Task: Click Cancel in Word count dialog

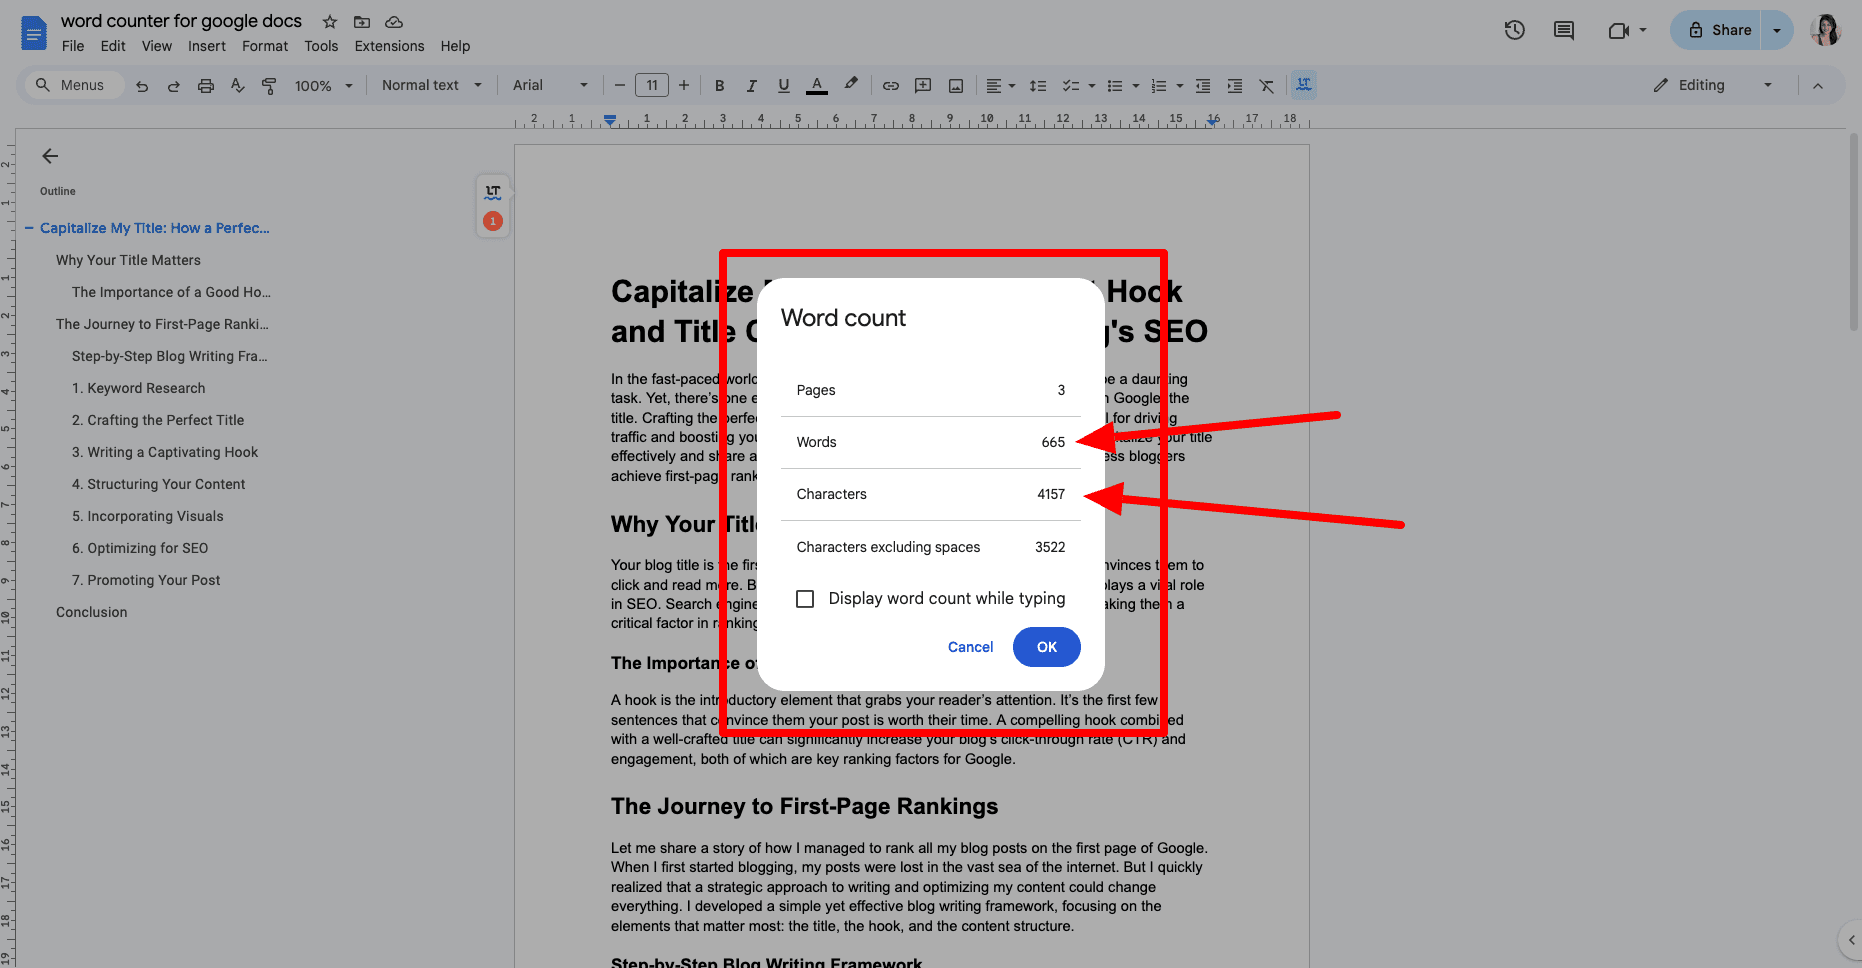Action: coord(970,647)
